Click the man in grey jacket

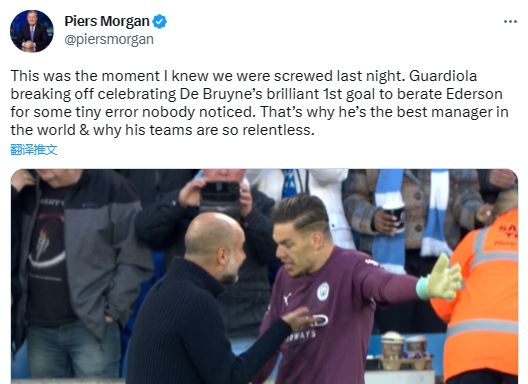click(79, 269)
